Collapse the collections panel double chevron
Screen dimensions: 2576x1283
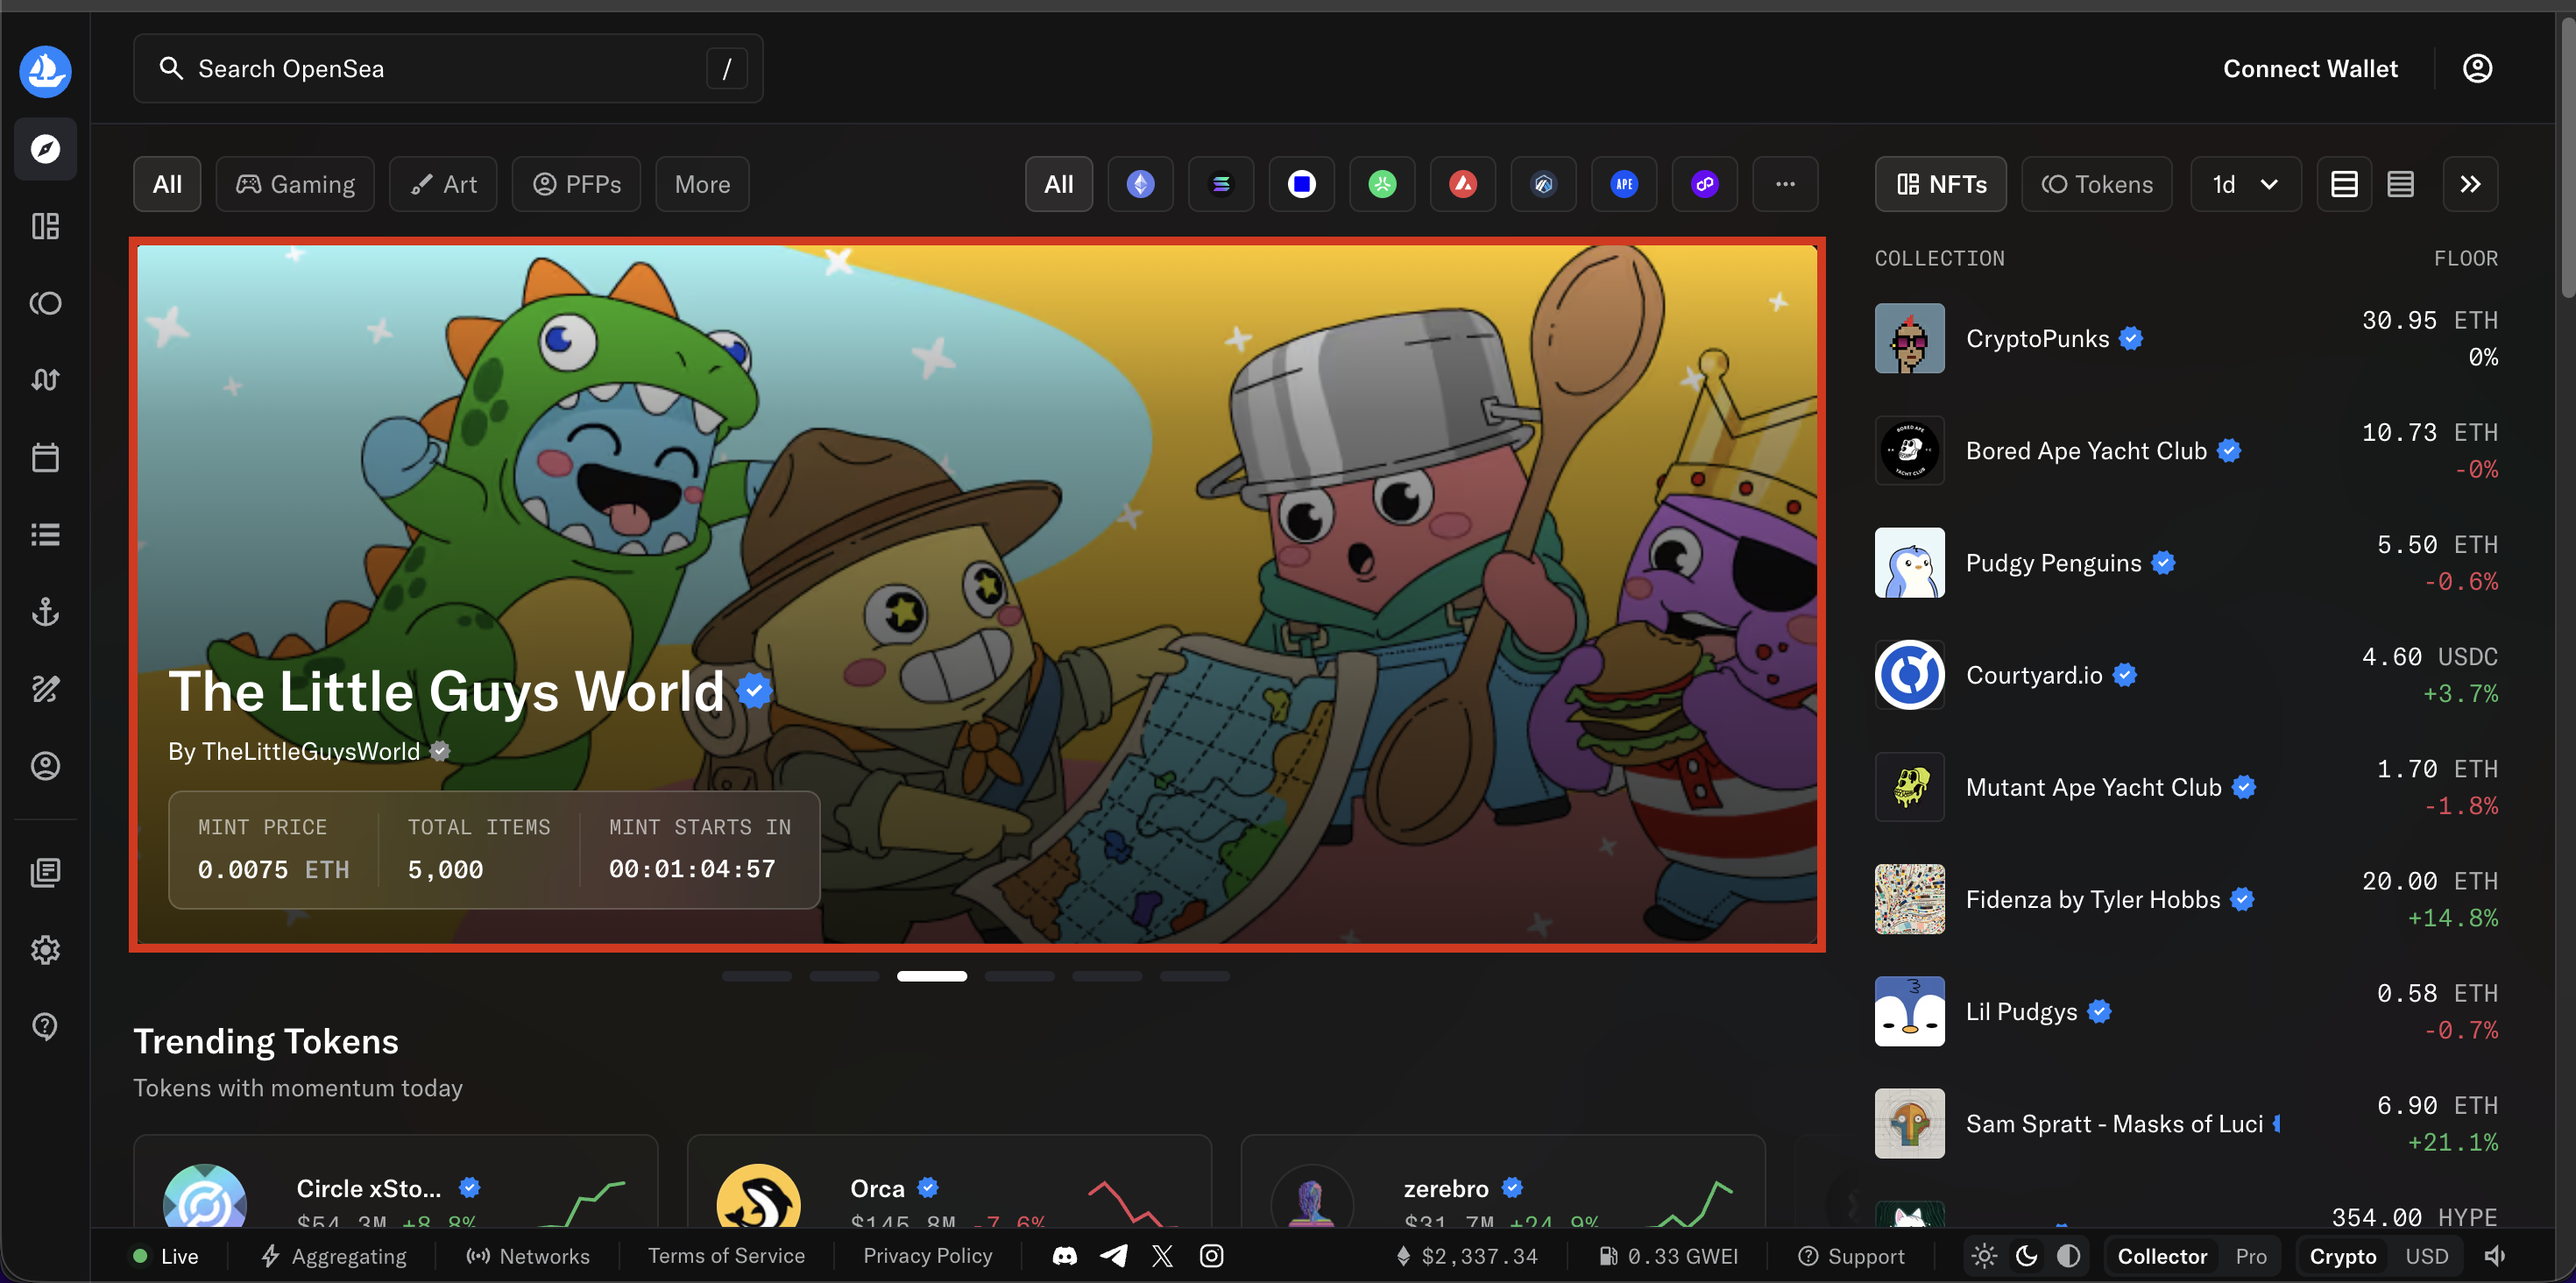coord(2470,184)
